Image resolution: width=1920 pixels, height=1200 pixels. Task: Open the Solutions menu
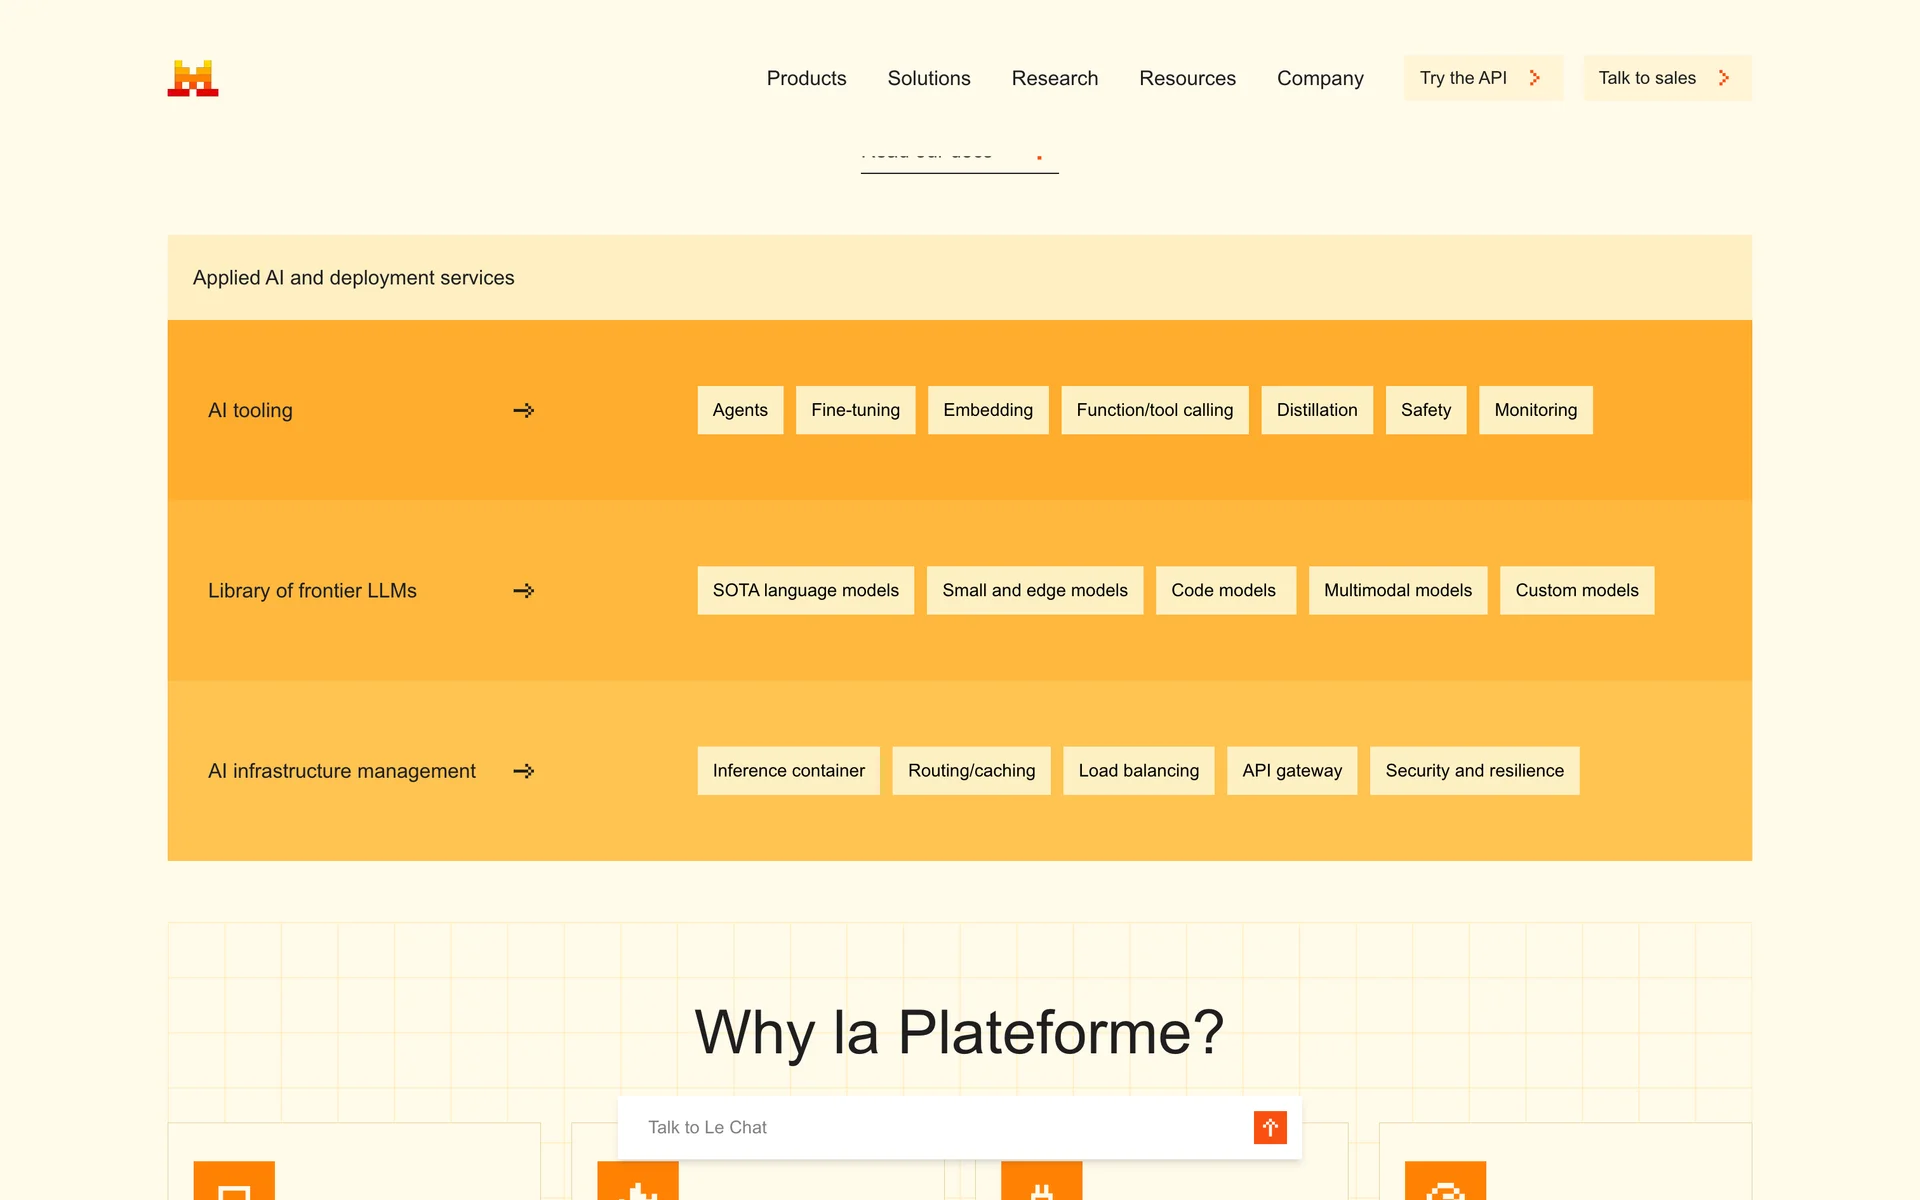[x=929, y=78]
